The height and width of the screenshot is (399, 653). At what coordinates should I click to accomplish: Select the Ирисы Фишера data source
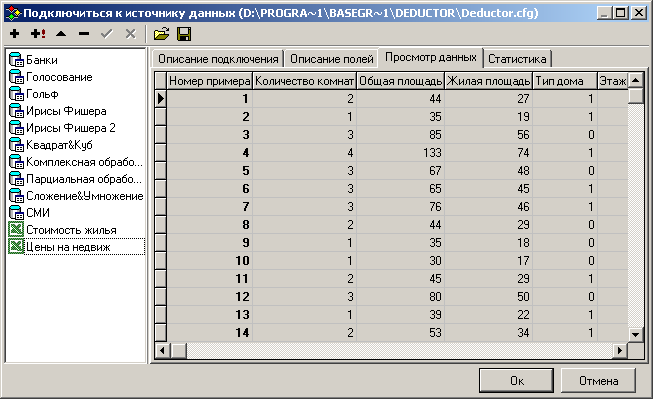pyautogui.click(x=57, y=111)
